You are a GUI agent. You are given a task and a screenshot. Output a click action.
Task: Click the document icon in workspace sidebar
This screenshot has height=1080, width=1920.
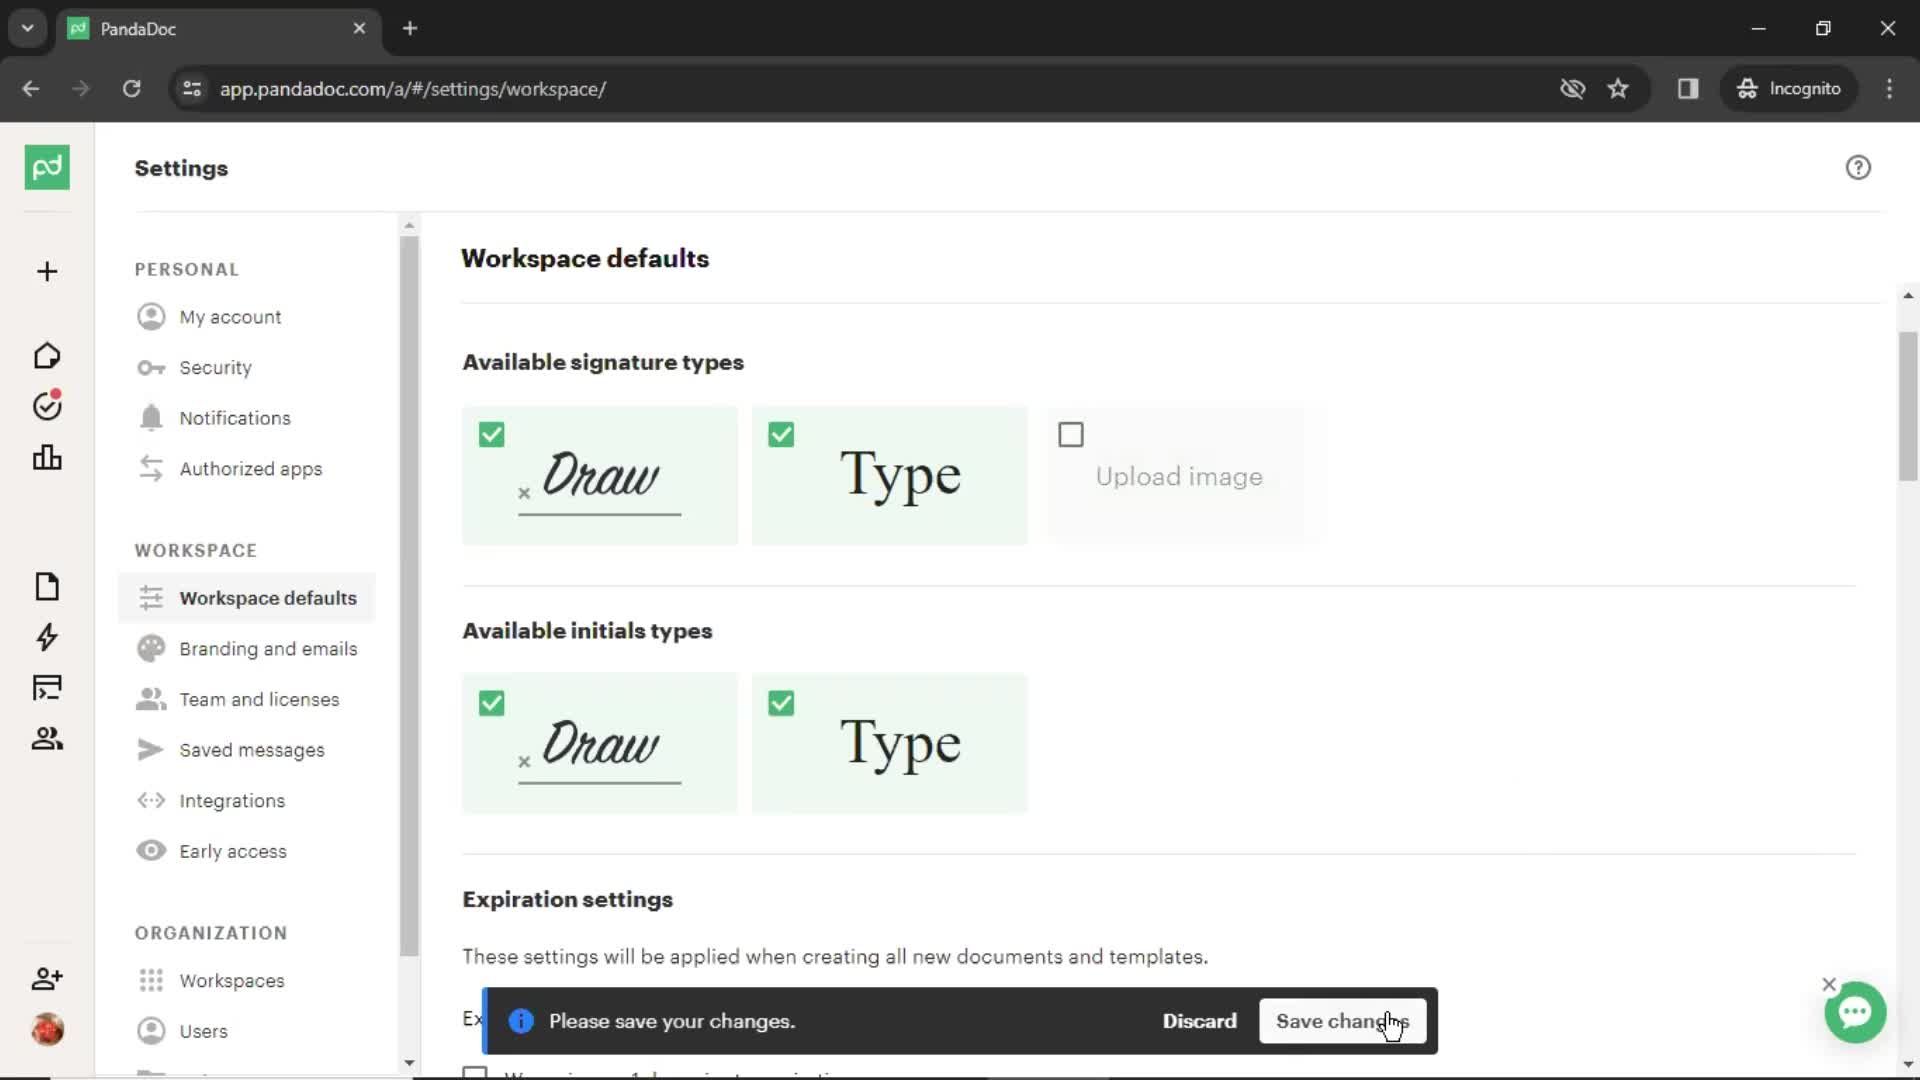[46, 587]
